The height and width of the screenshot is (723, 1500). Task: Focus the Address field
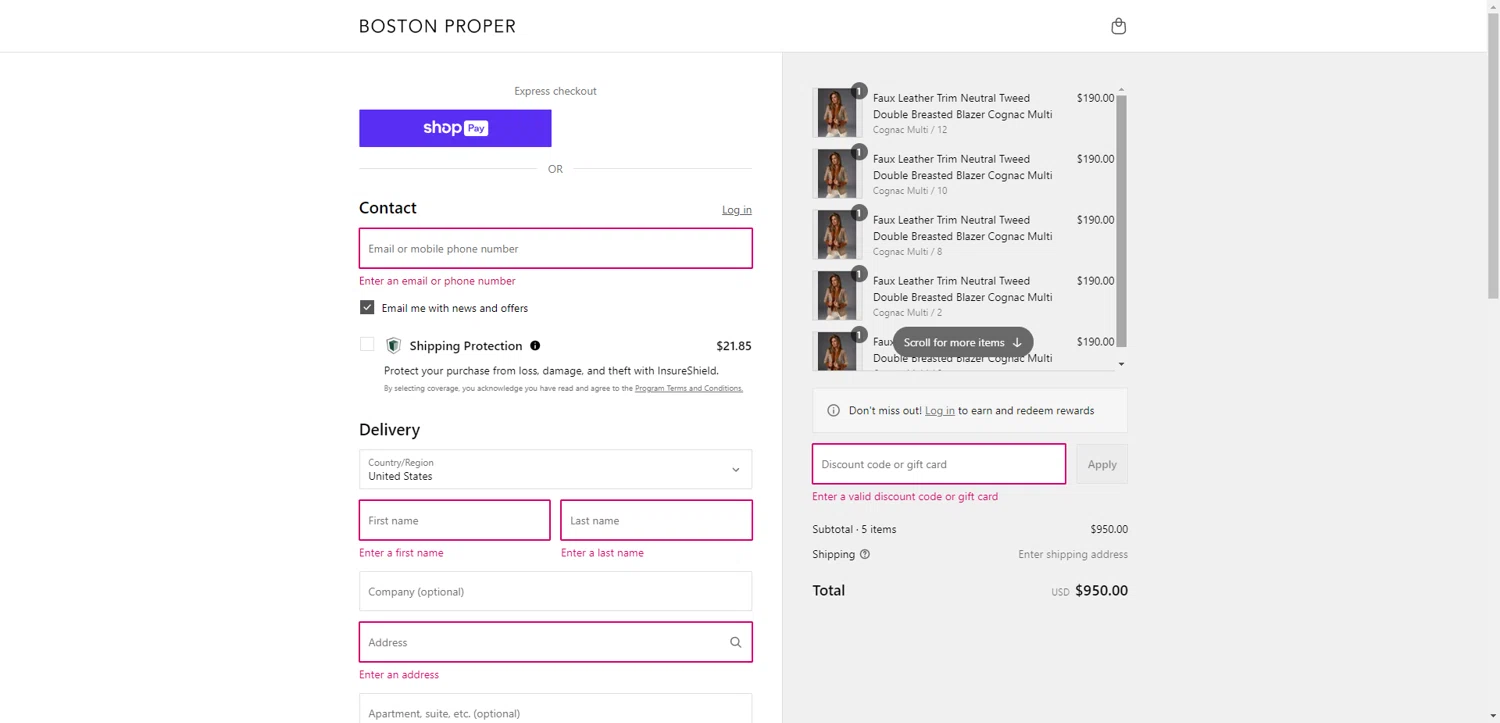point(555,642)
